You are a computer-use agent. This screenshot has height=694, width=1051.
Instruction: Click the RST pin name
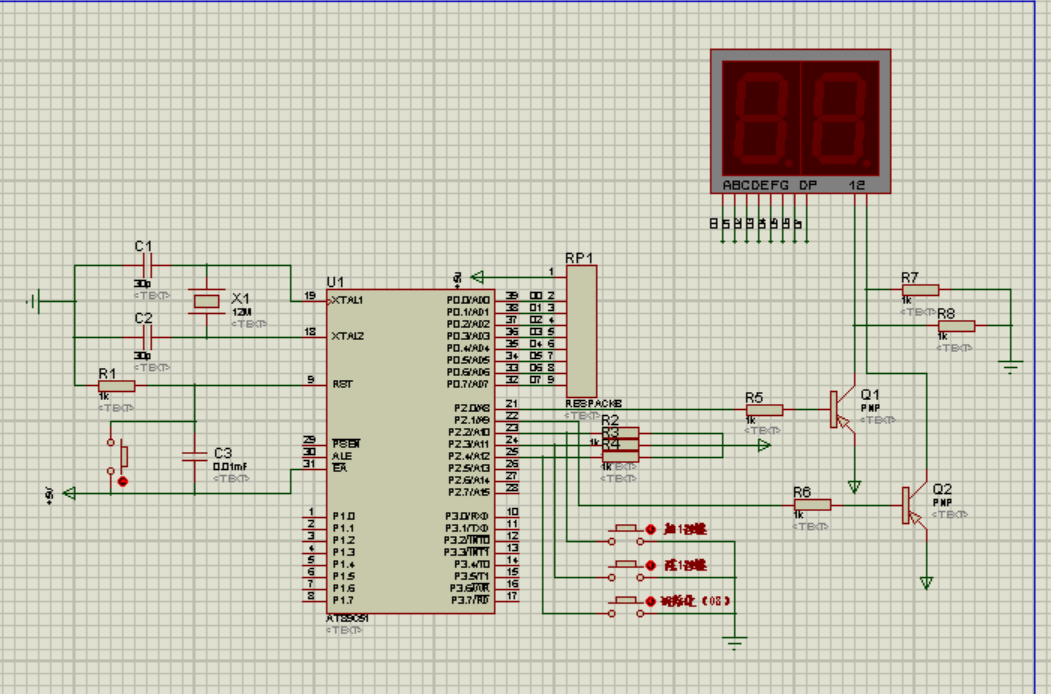pos(343,384)
